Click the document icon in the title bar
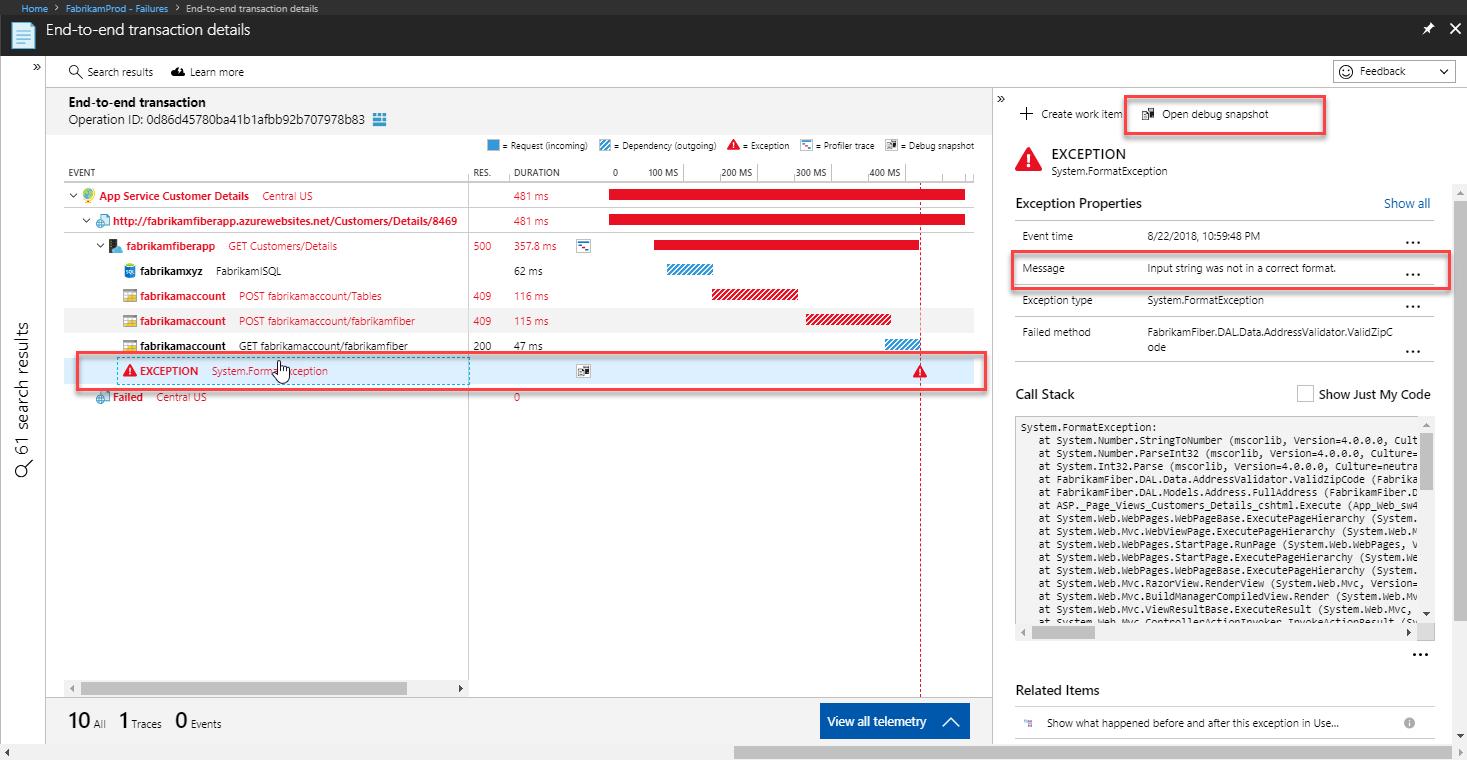This screenshot has height=760, width=1467. pos(22,33)
